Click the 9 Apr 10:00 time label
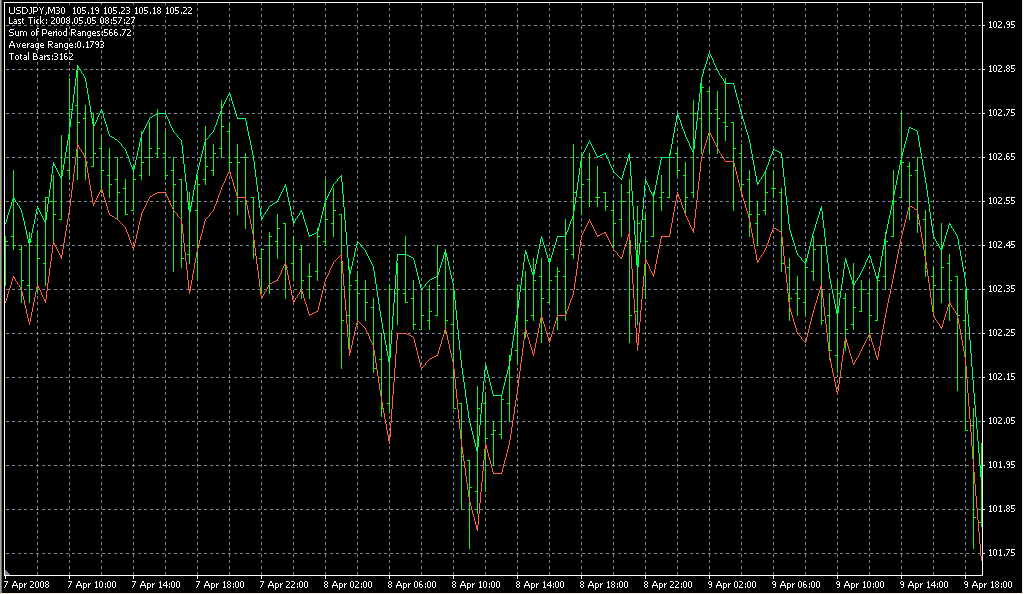 click(861, 584)
